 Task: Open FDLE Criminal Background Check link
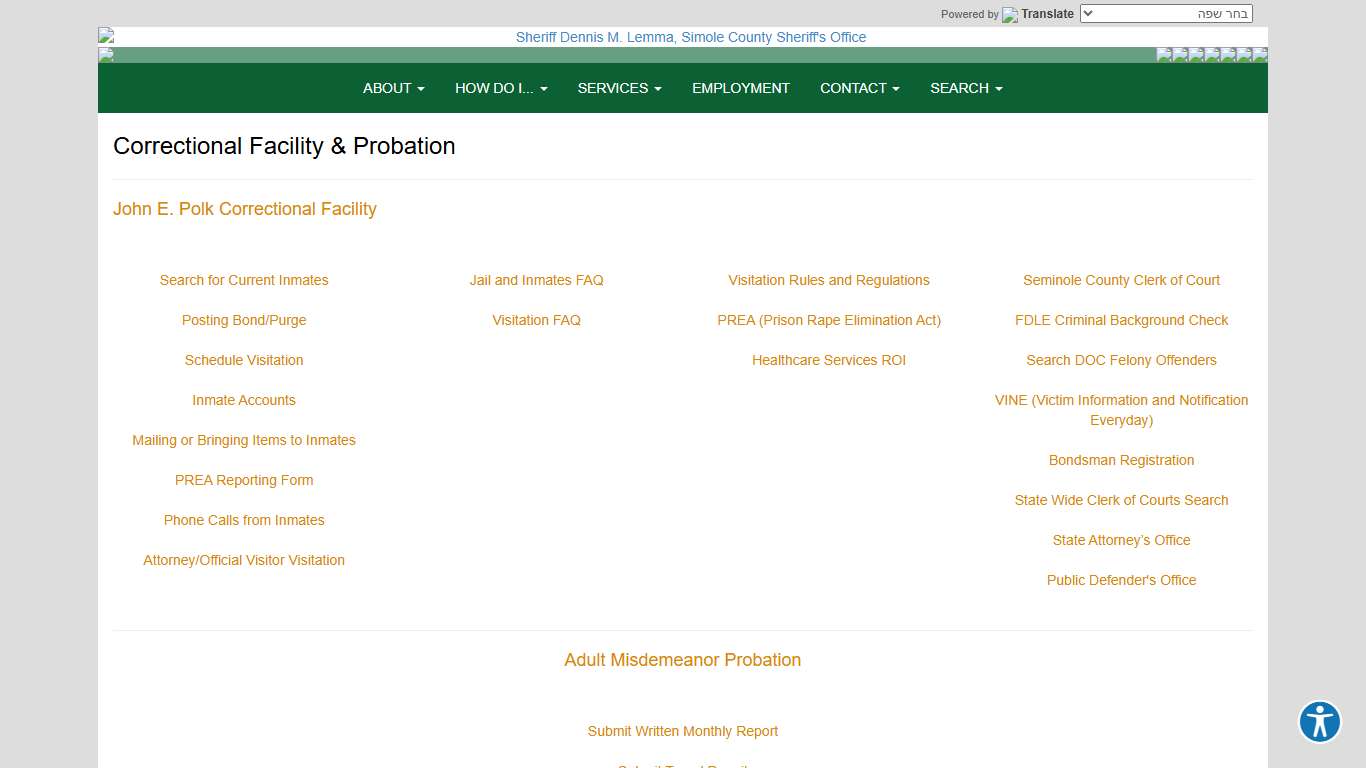coord(1121,320)
